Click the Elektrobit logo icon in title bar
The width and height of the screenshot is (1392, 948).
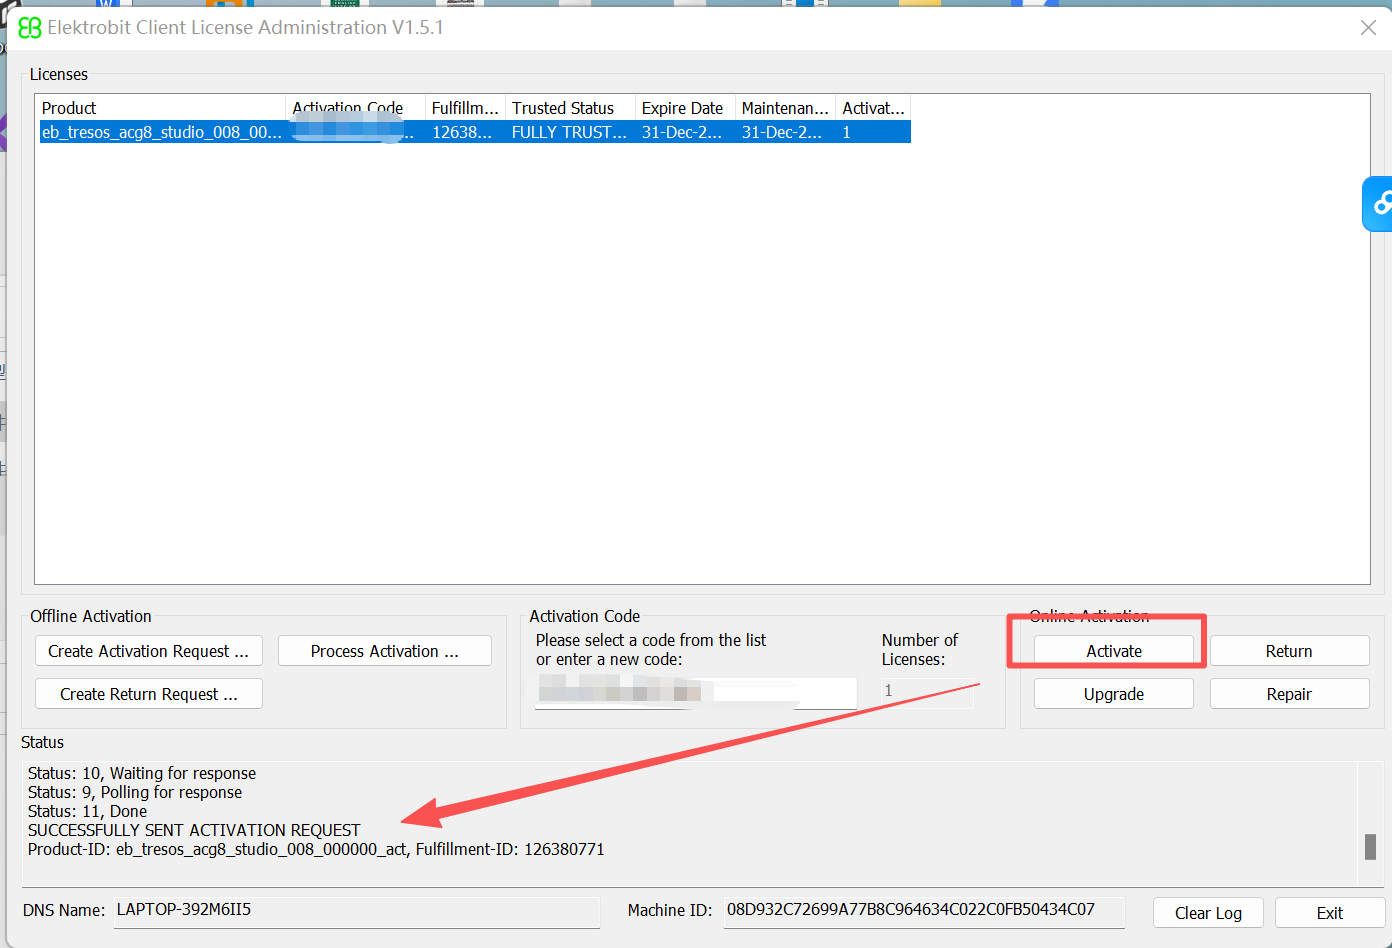pyautogui.click(x=30, y=28)
